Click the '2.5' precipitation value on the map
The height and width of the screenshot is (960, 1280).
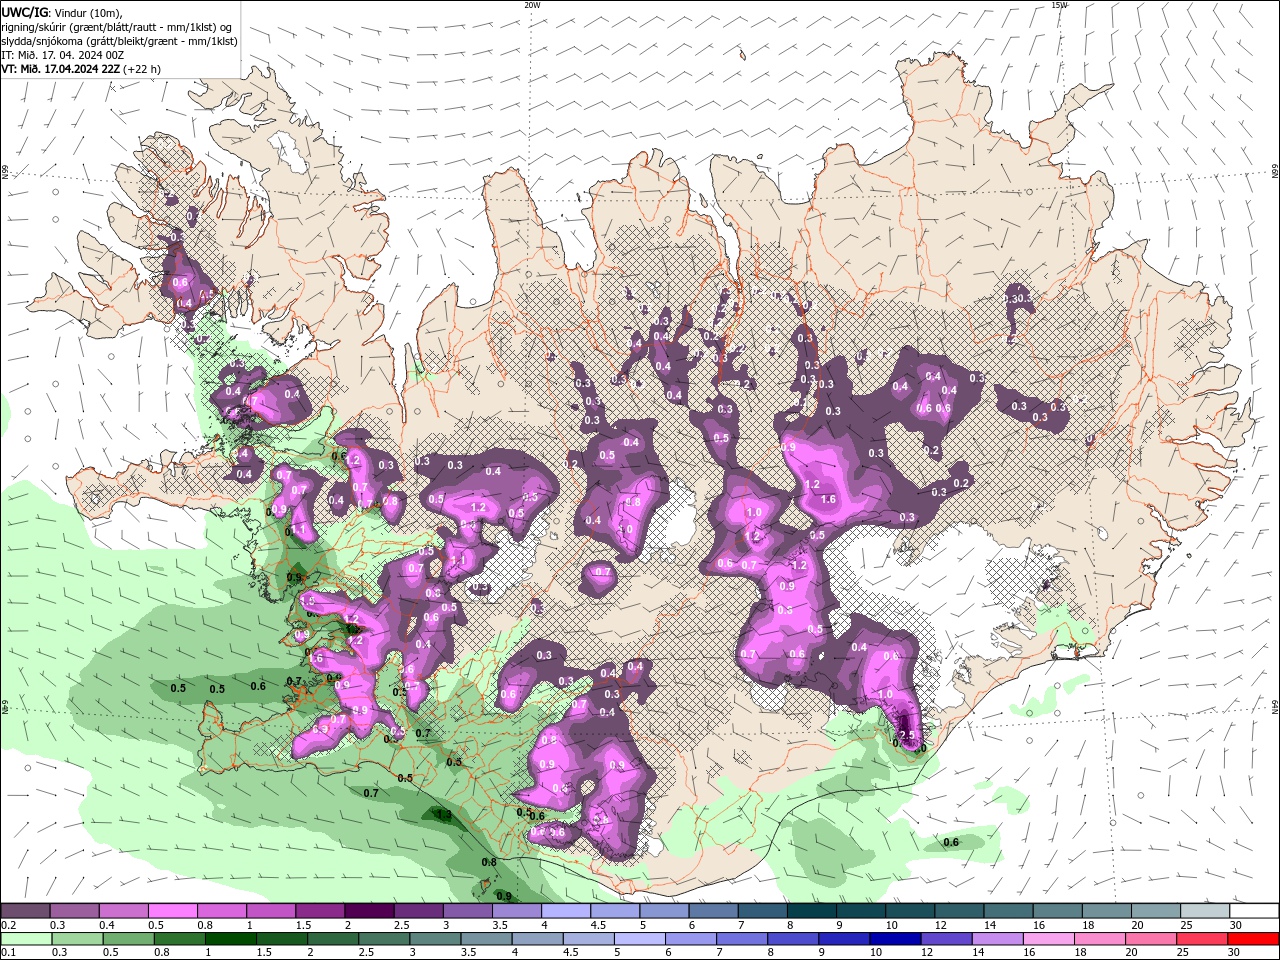[x=908, y=735]
